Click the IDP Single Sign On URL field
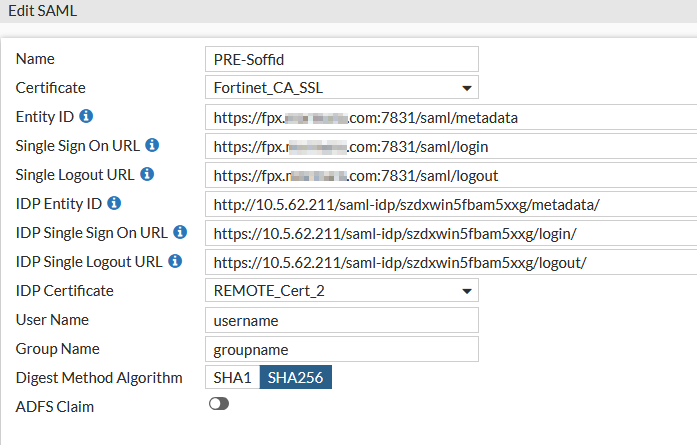This screenshot has width=697, height=445. 450,233
